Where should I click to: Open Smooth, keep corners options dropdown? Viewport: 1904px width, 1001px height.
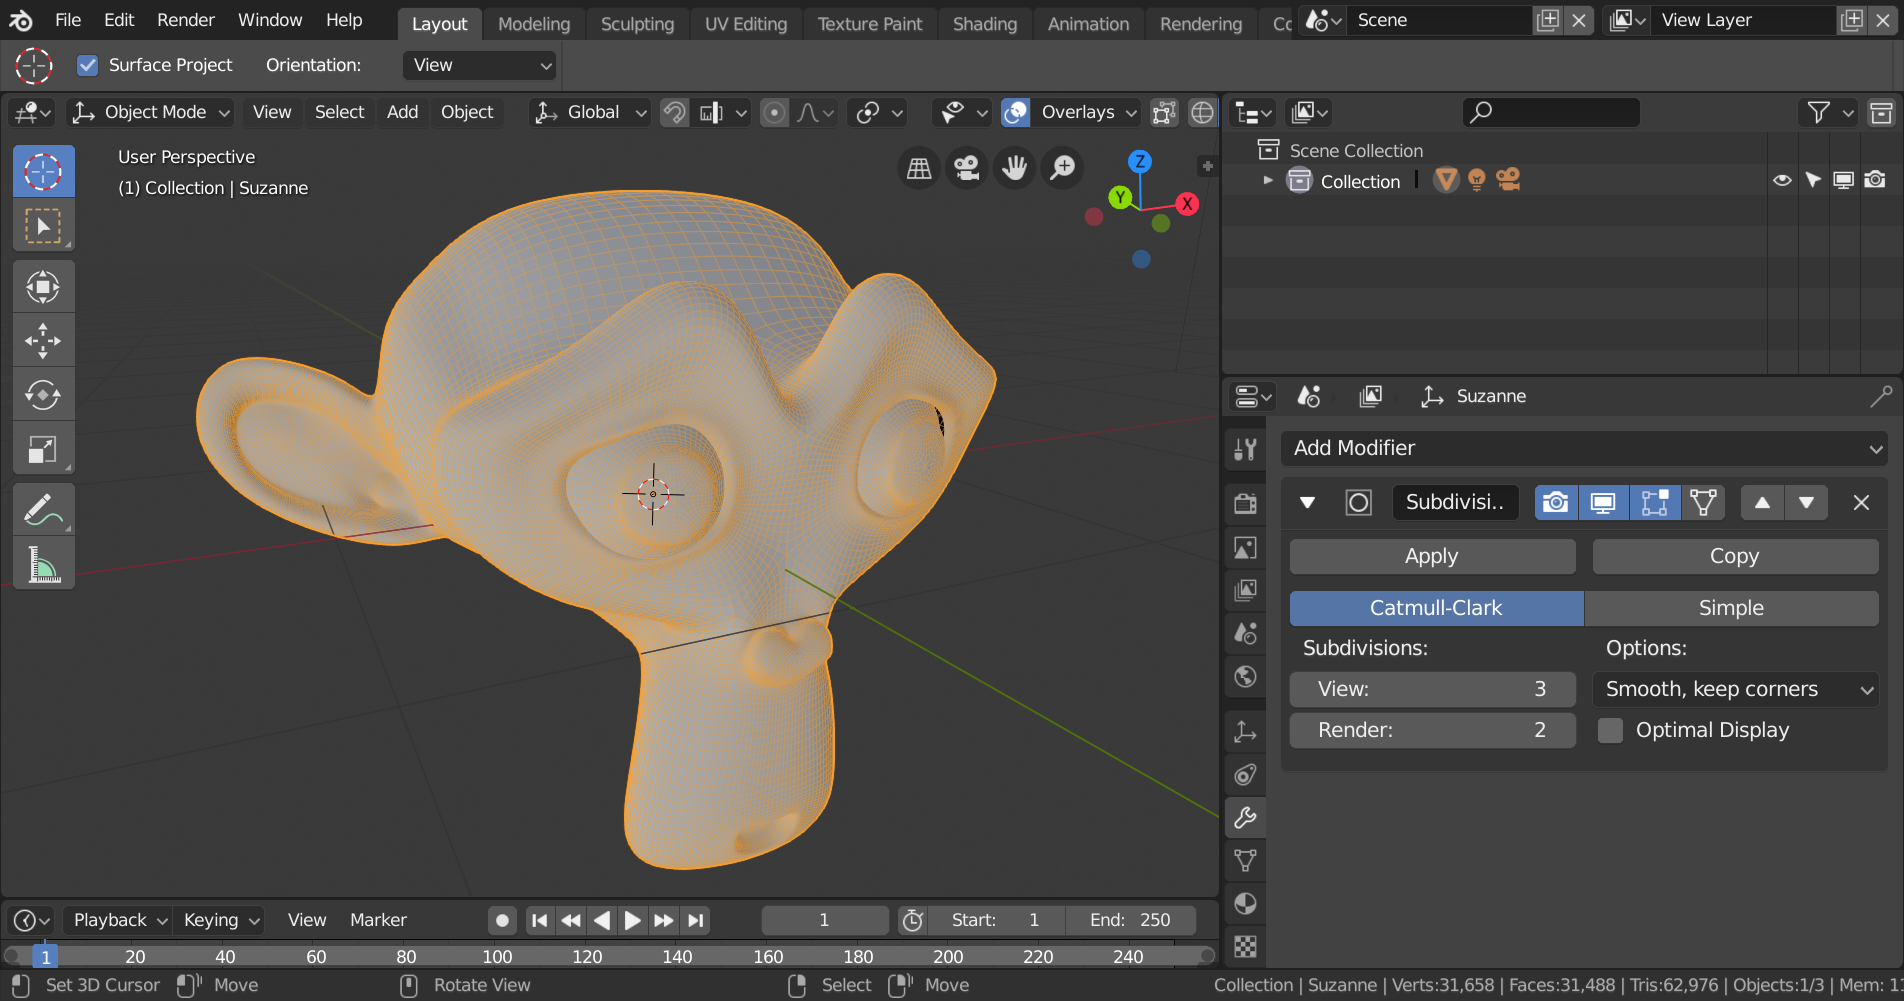click(x=1736, y=689)
